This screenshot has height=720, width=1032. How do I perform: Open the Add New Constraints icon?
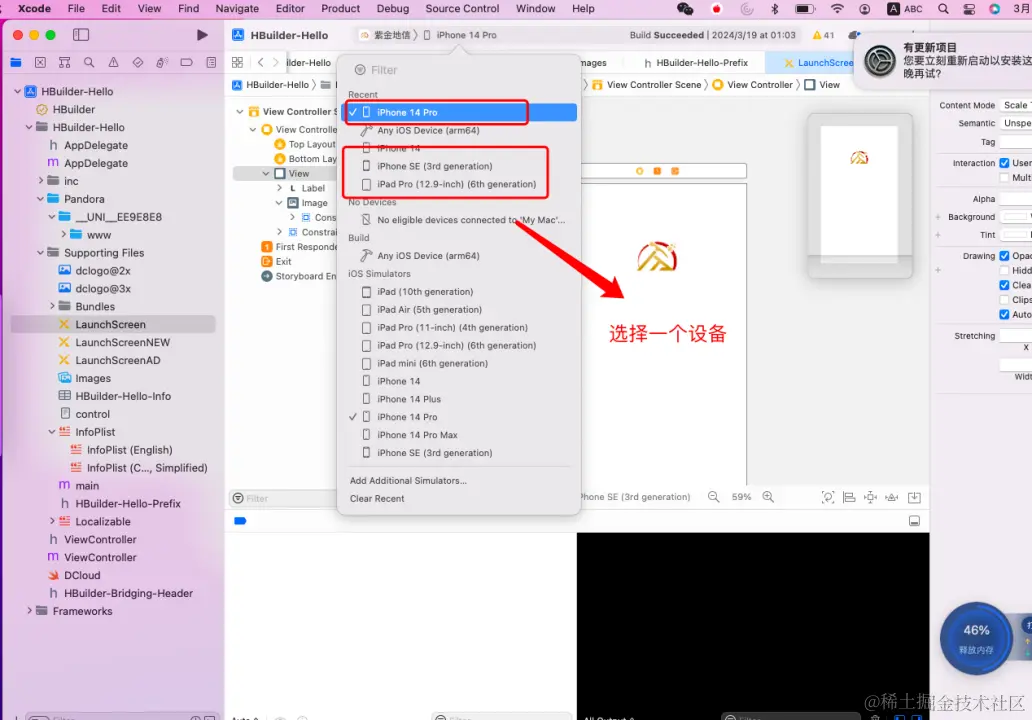[x=870, y=498]
